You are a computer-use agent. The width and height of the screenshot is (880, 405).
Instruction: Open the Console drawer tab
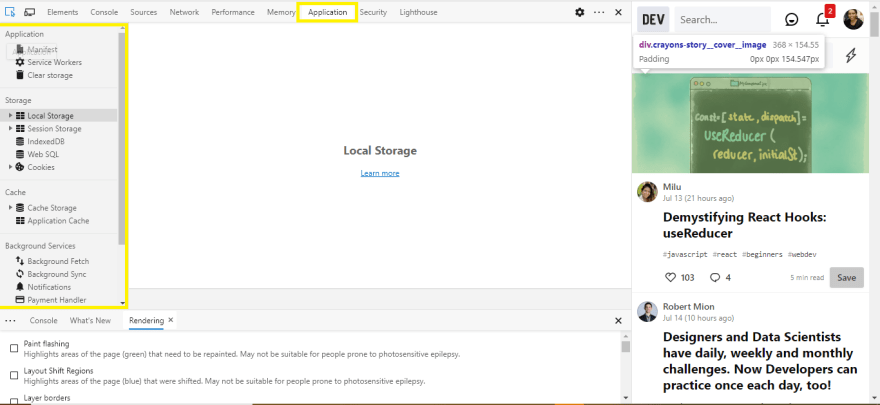tap(43, 321)
